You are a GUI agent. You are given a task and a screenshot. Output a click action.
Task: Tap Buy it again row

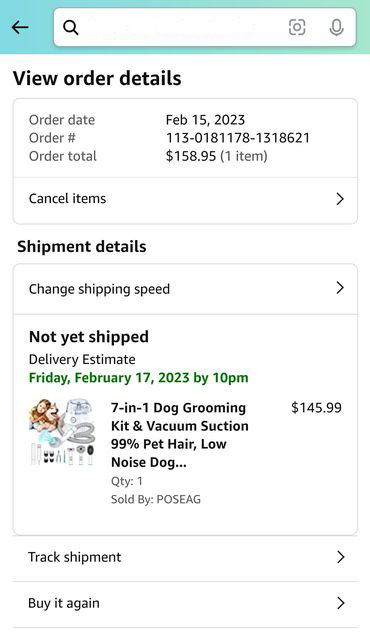click(x=185, y=603)
